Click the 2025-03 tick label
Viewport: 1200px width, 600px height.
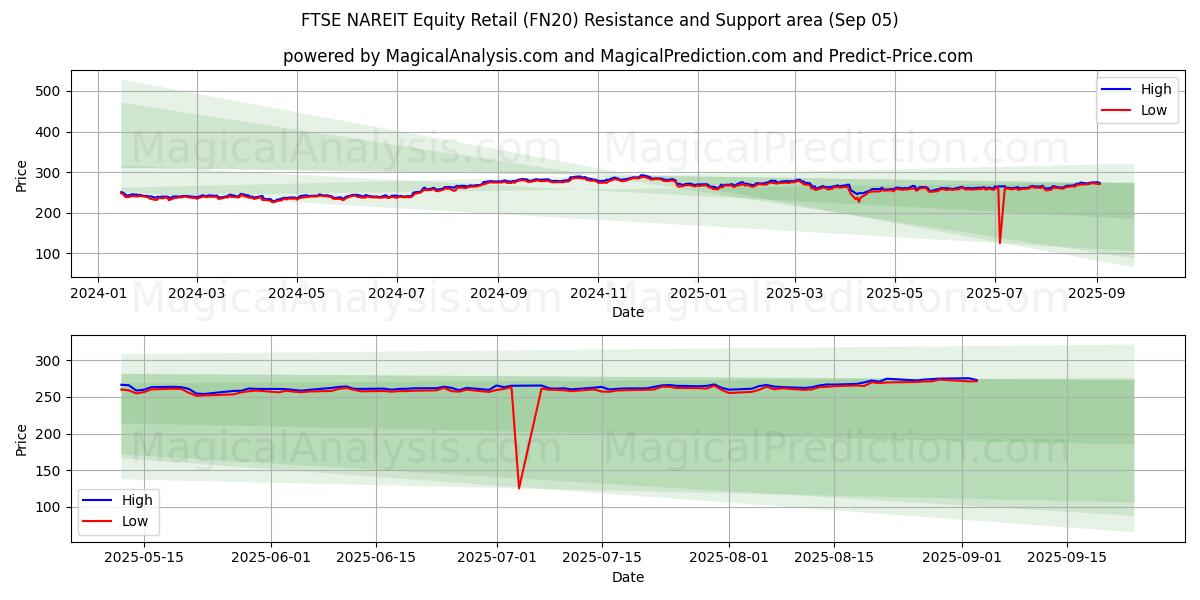coord(795,294)
